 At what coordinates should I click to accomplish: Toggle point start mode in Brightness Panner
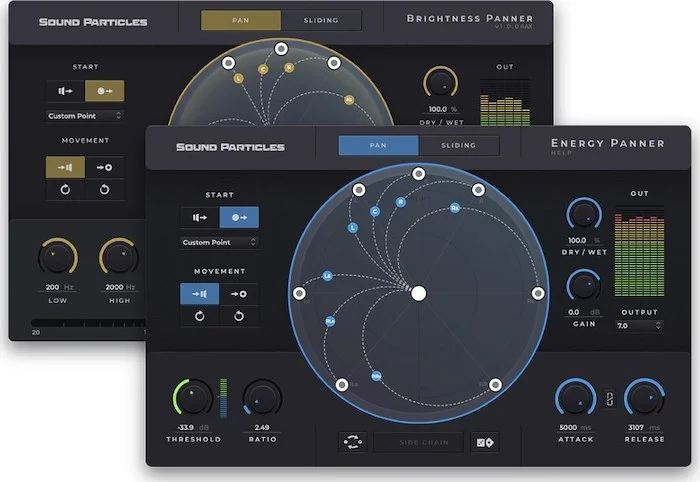coord(104,92)
